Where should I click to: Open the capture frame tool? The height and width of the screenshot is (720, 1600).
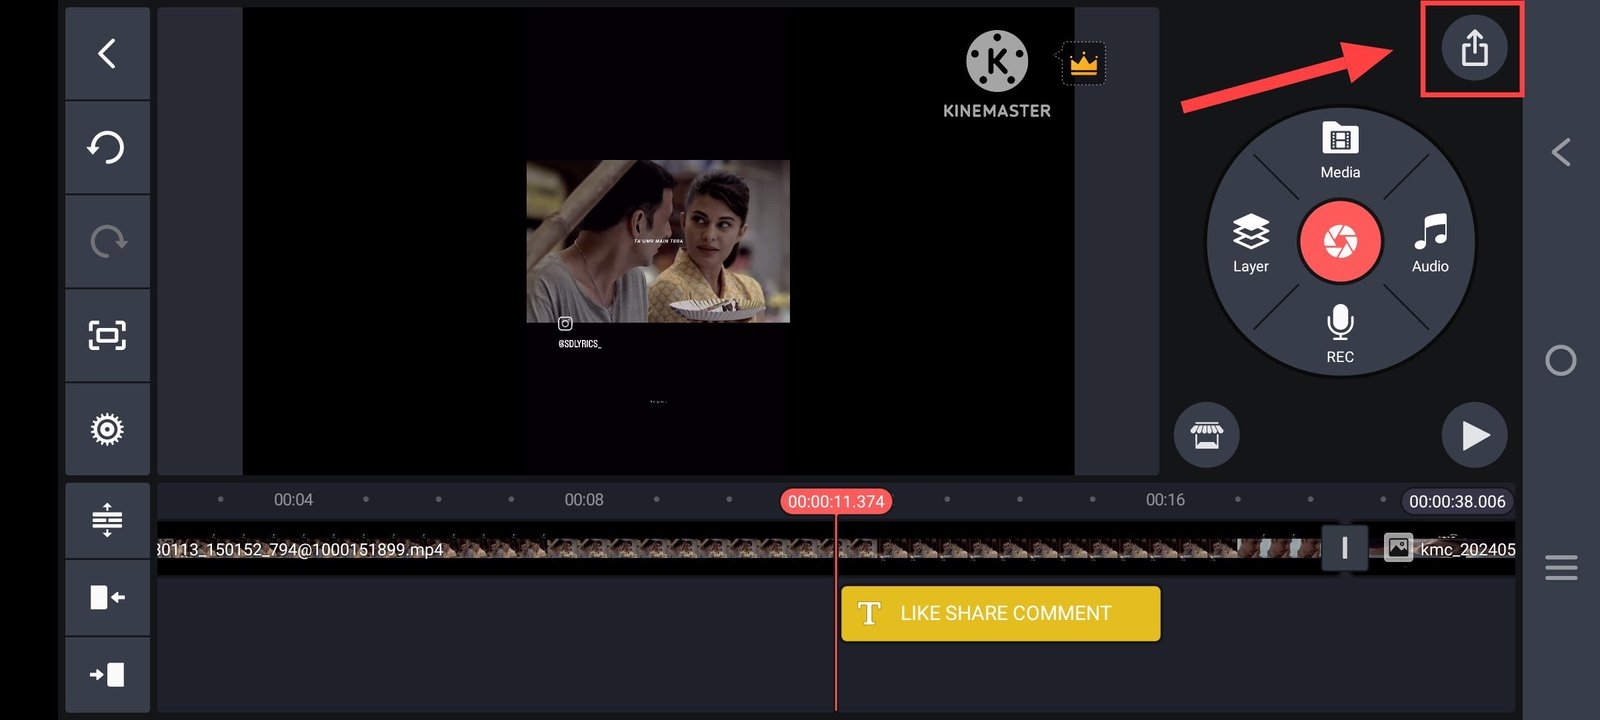click(107, 335)
